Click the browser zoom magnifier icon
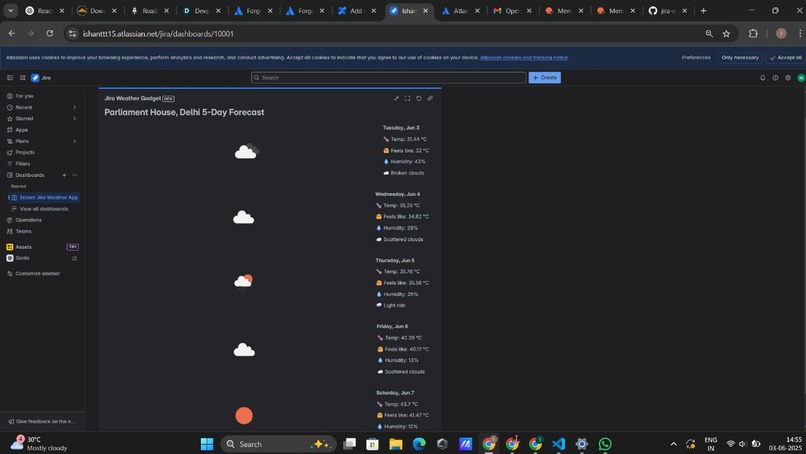The width and height of the screenshot is (806, 454). pos(709,33)
